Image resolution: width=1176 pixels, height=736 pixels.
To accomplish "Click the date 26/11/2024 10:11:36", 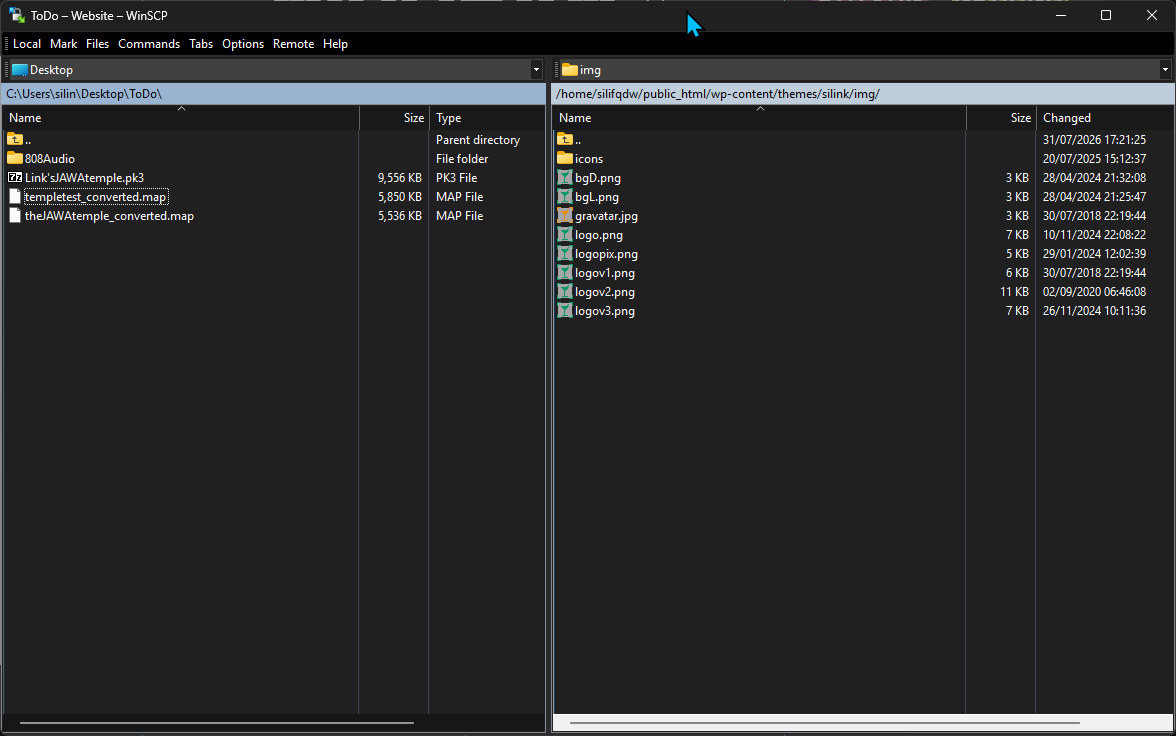I will [1094, 311].
